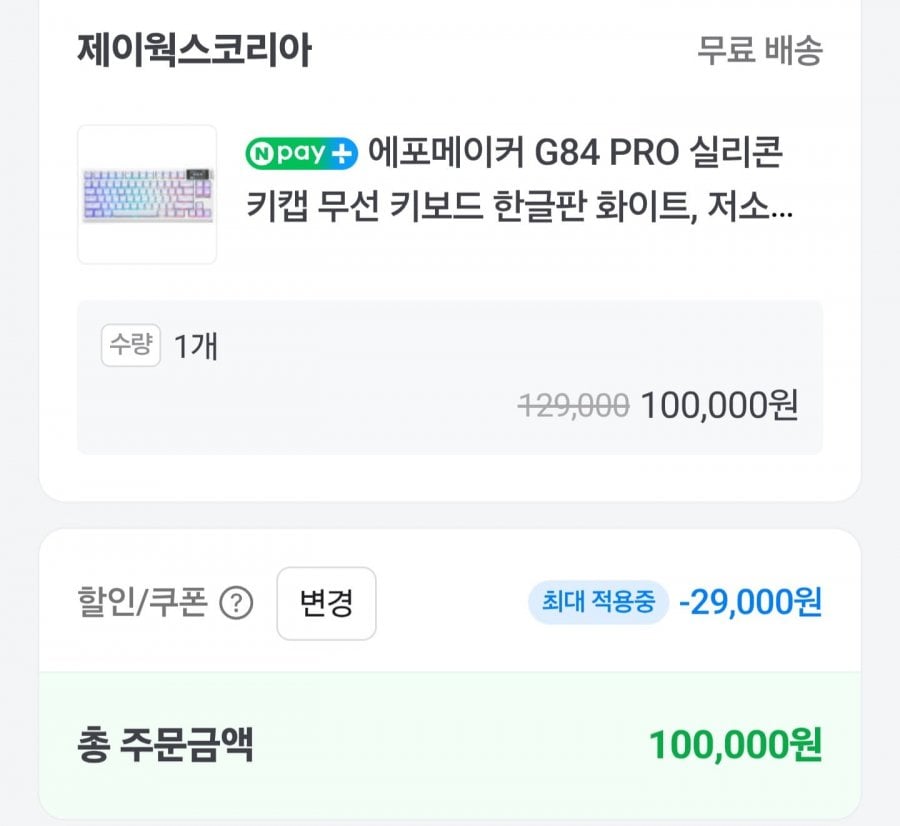Click the 무료 배송 shipping label
The image size is (900, 826).
759,50
